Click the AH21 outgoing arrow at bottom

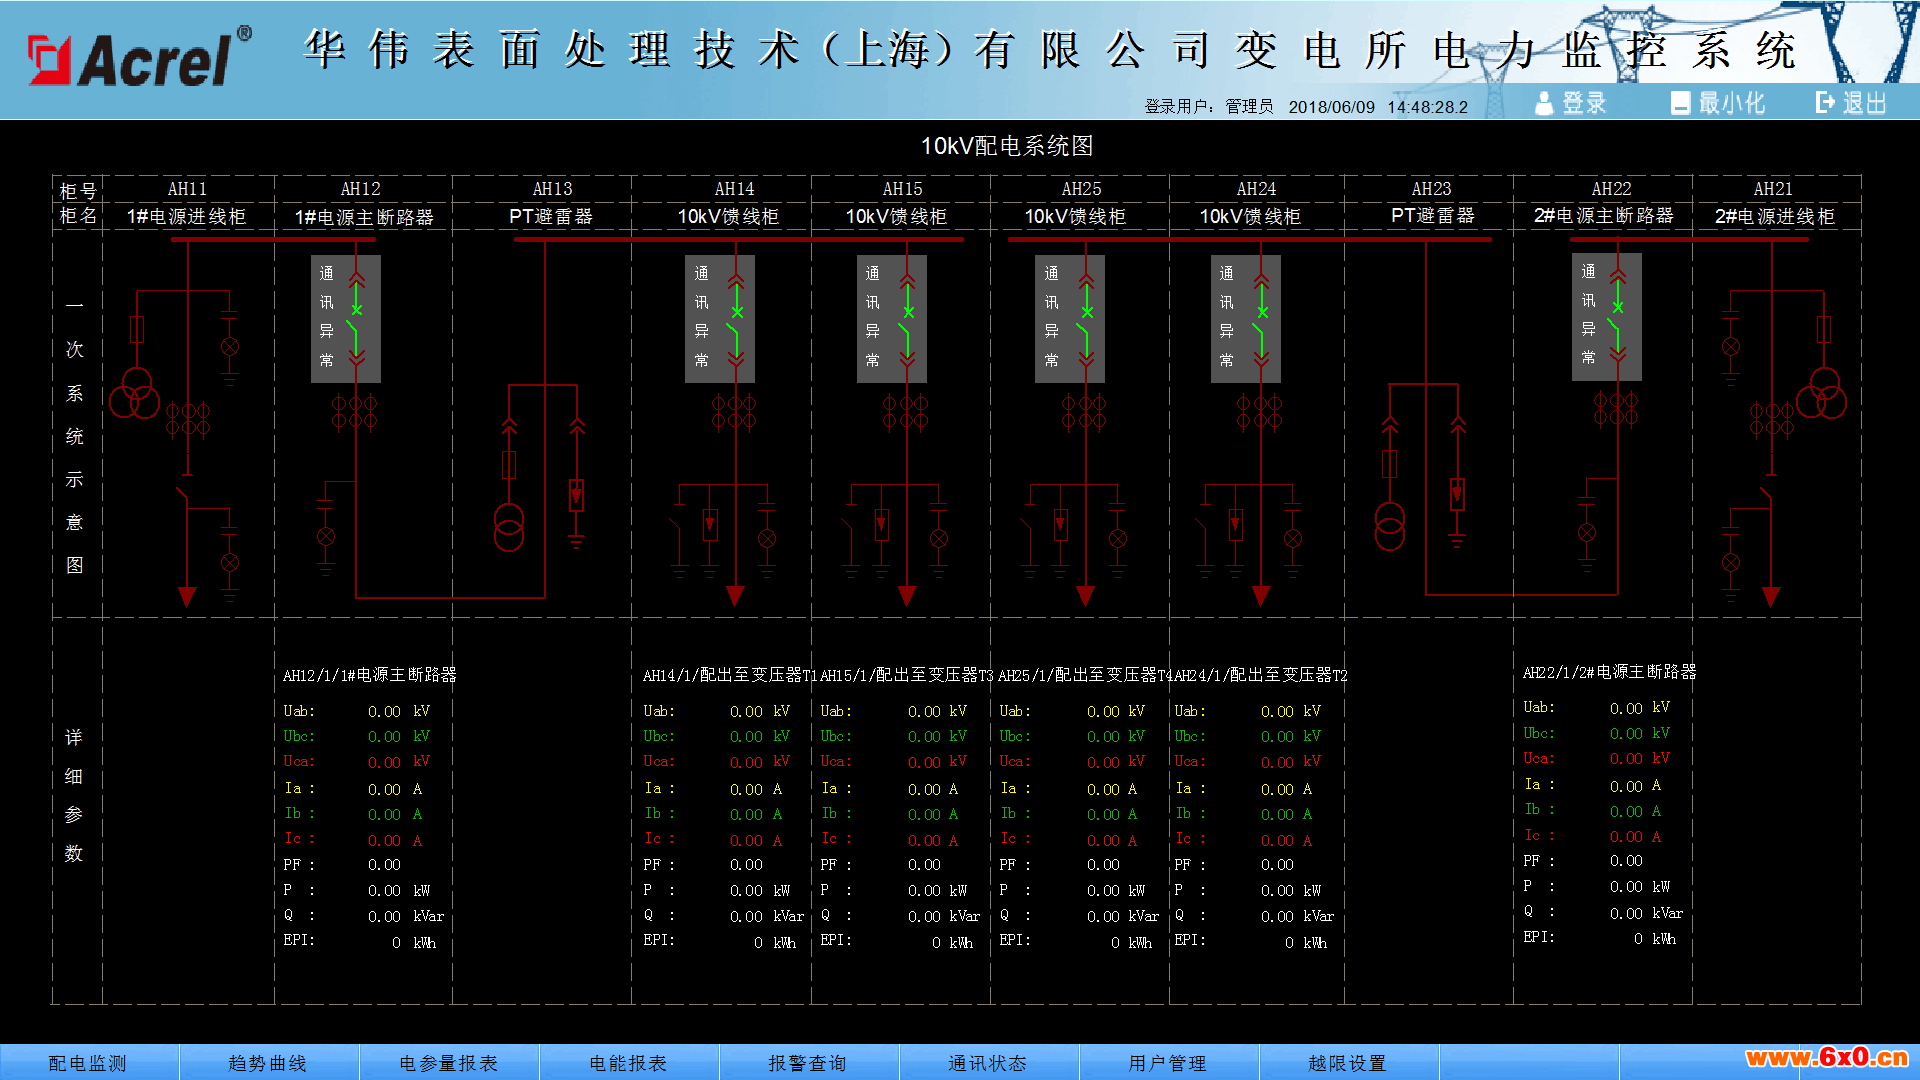tap(1771, 597)
